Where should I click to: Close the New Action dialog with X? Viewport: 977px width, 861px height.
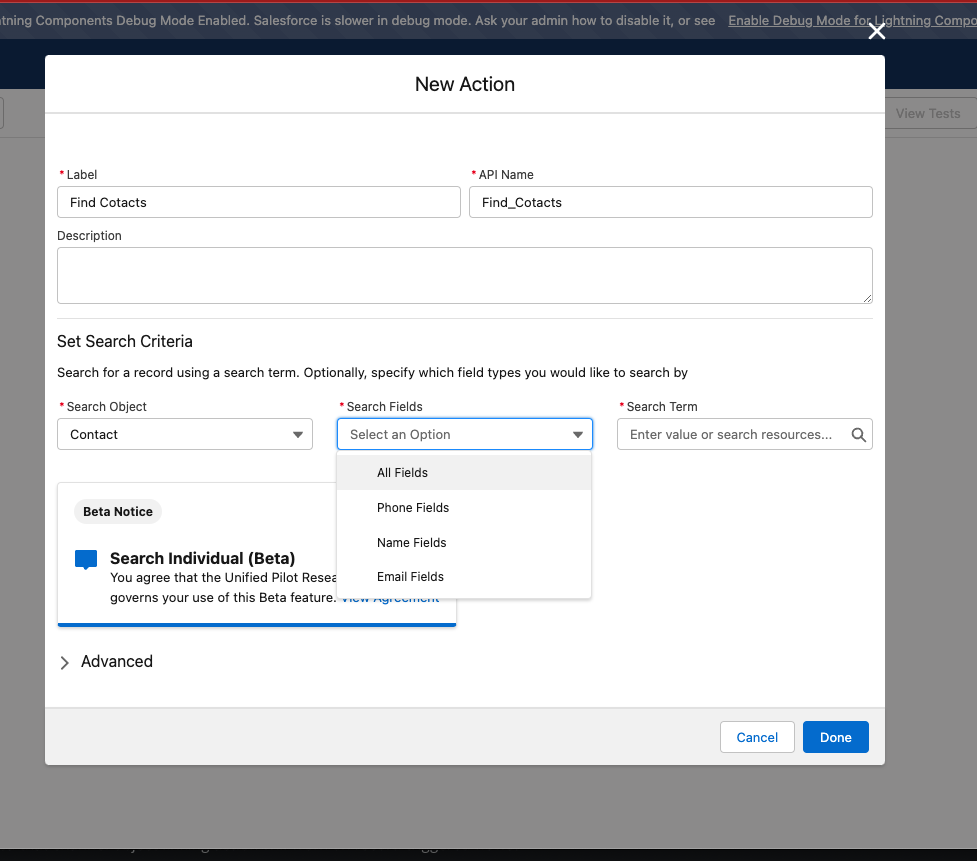click(876, 31)
